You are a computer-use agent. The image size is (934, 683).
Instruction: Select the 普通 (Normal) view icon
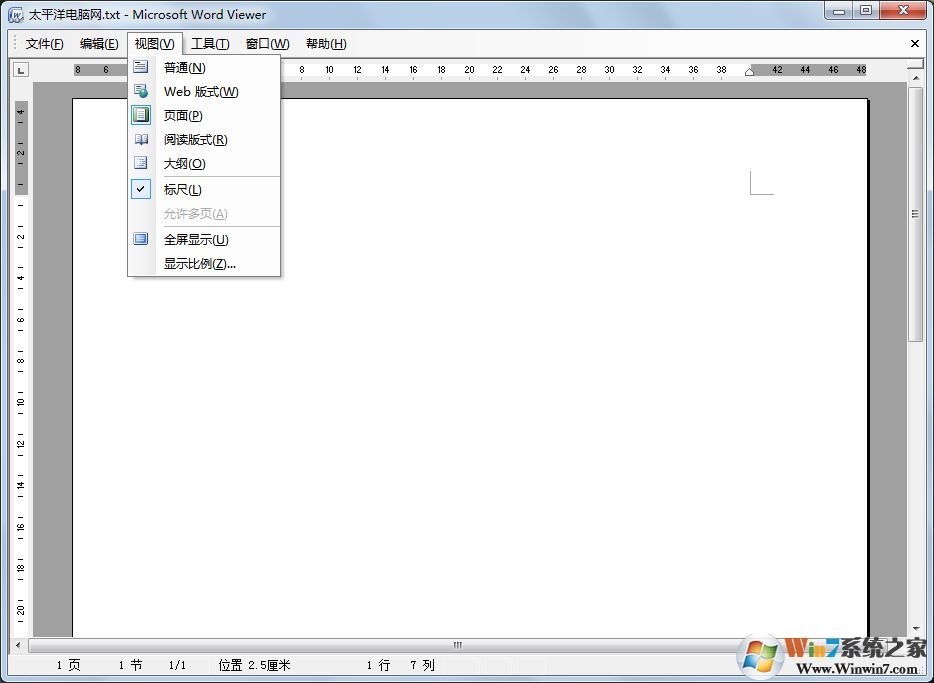click(141, 67)
